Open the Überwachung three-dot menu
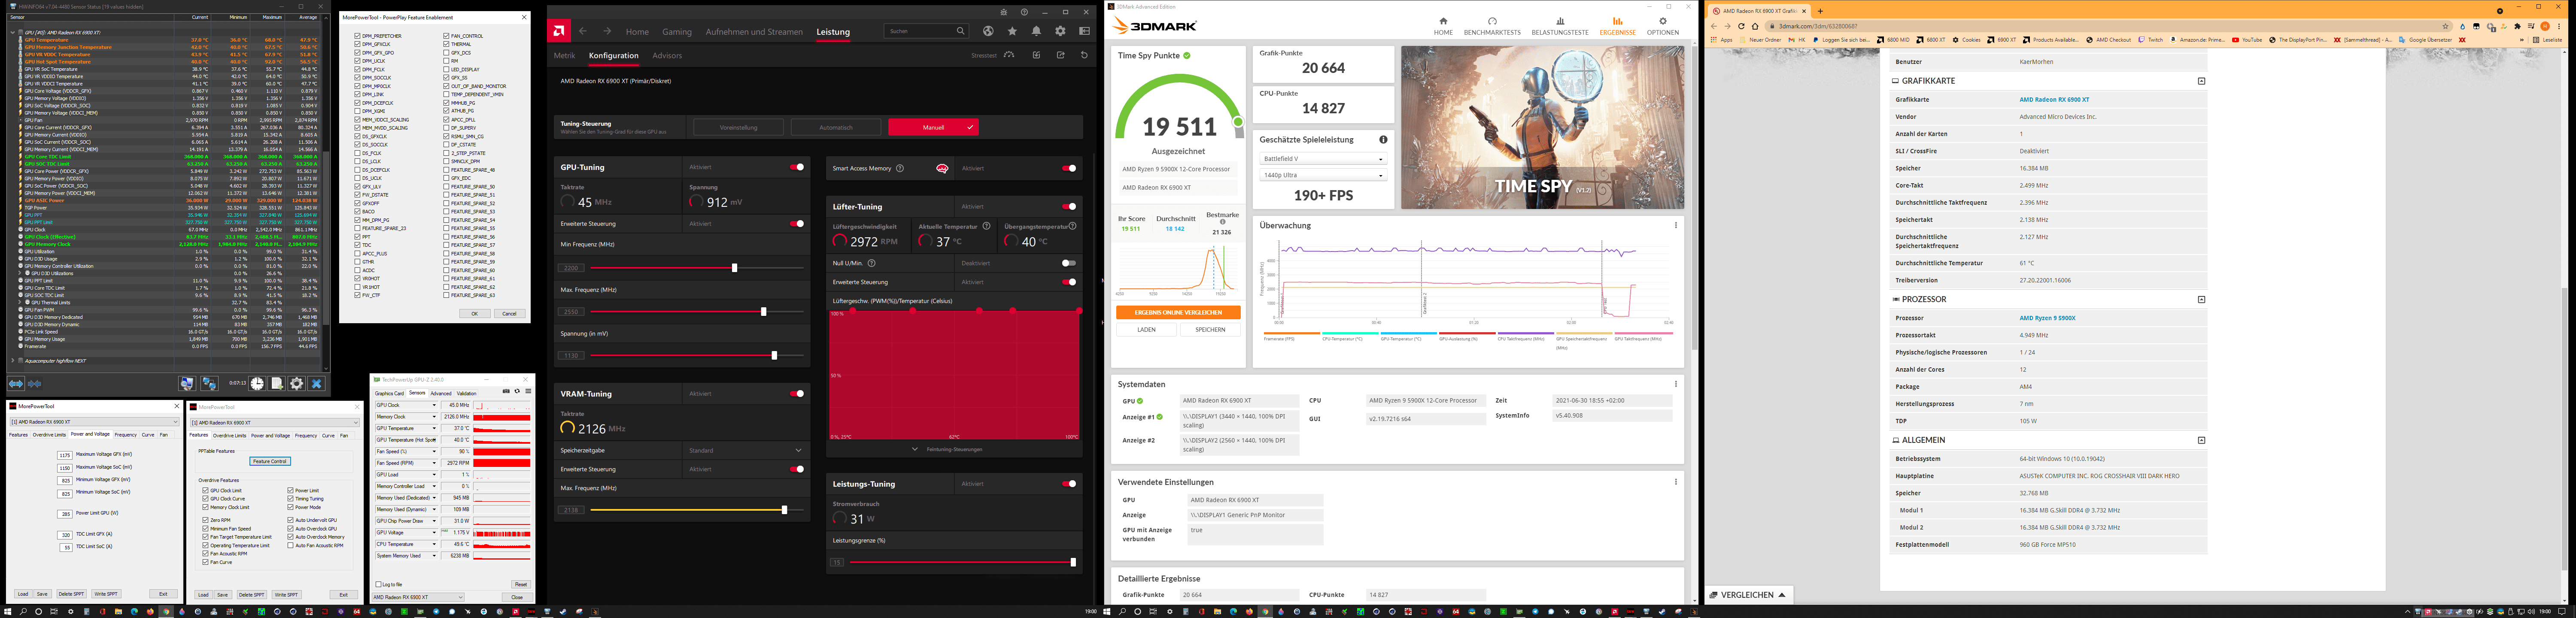Image resolution: width=2576 pixels, height=618 pixels. (1676, 225)
